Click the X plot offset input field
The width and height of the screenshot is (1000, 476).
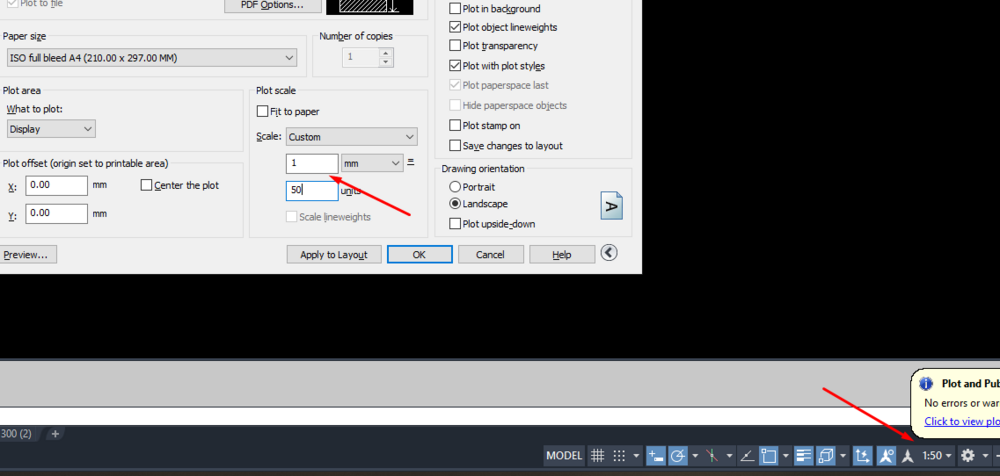pyautogui.click(x=56, y=186)
